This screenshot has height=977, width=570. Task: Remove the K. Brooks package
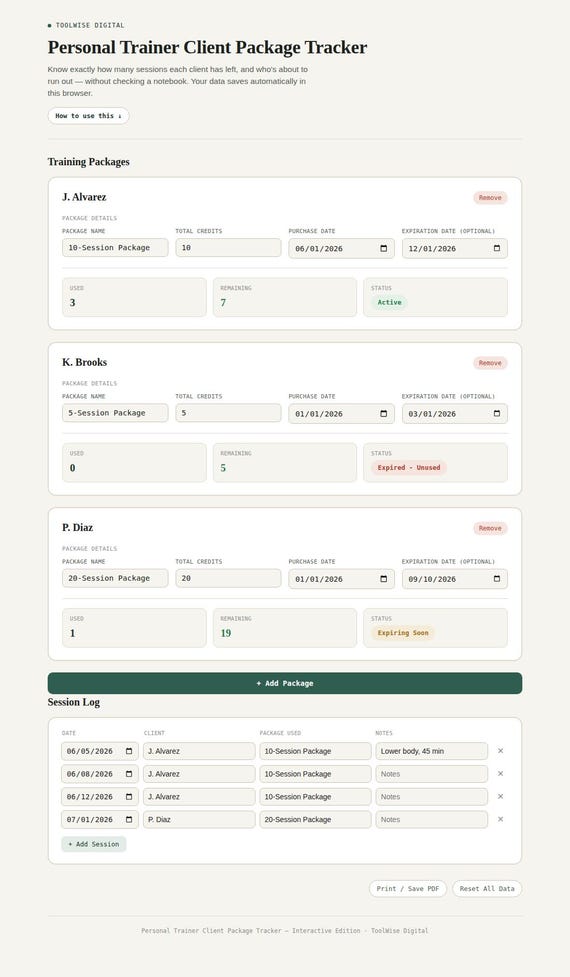(x=490, y=363)
